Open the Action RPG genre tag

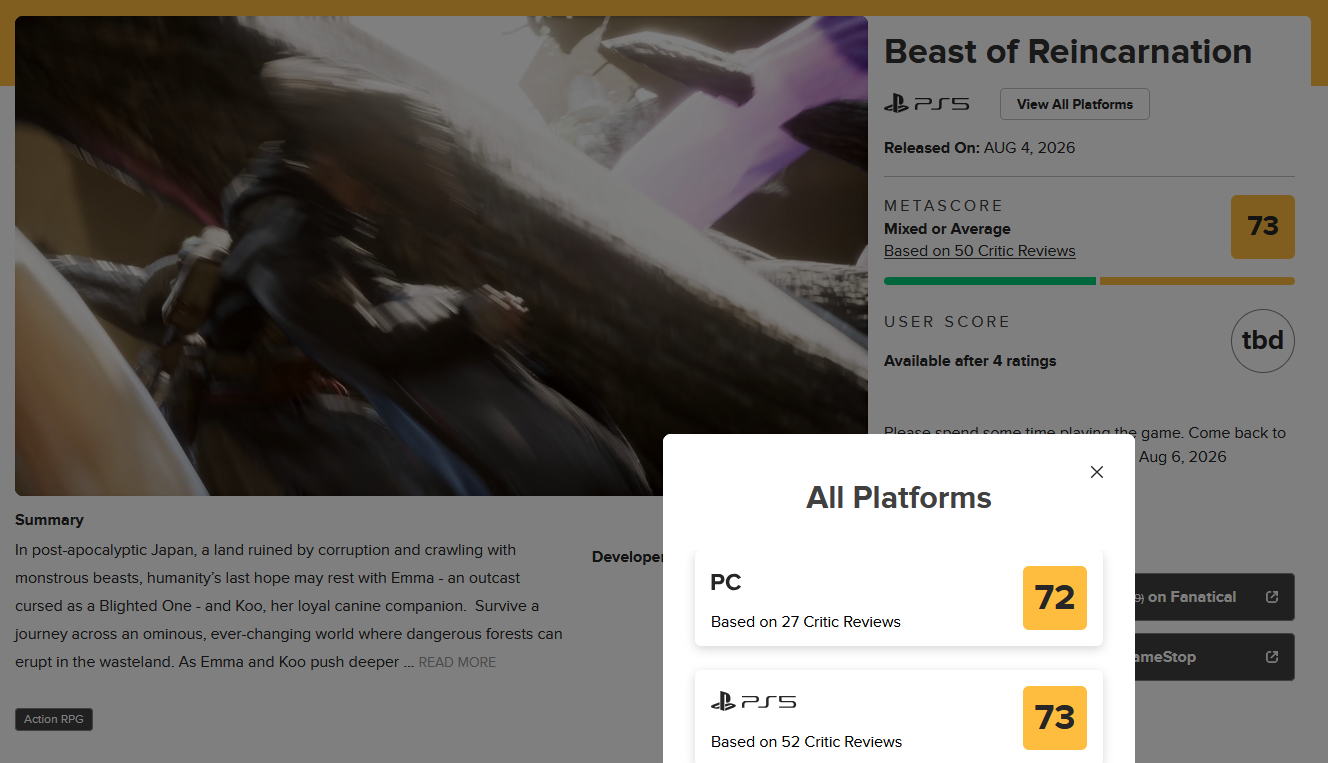point(54,719)
